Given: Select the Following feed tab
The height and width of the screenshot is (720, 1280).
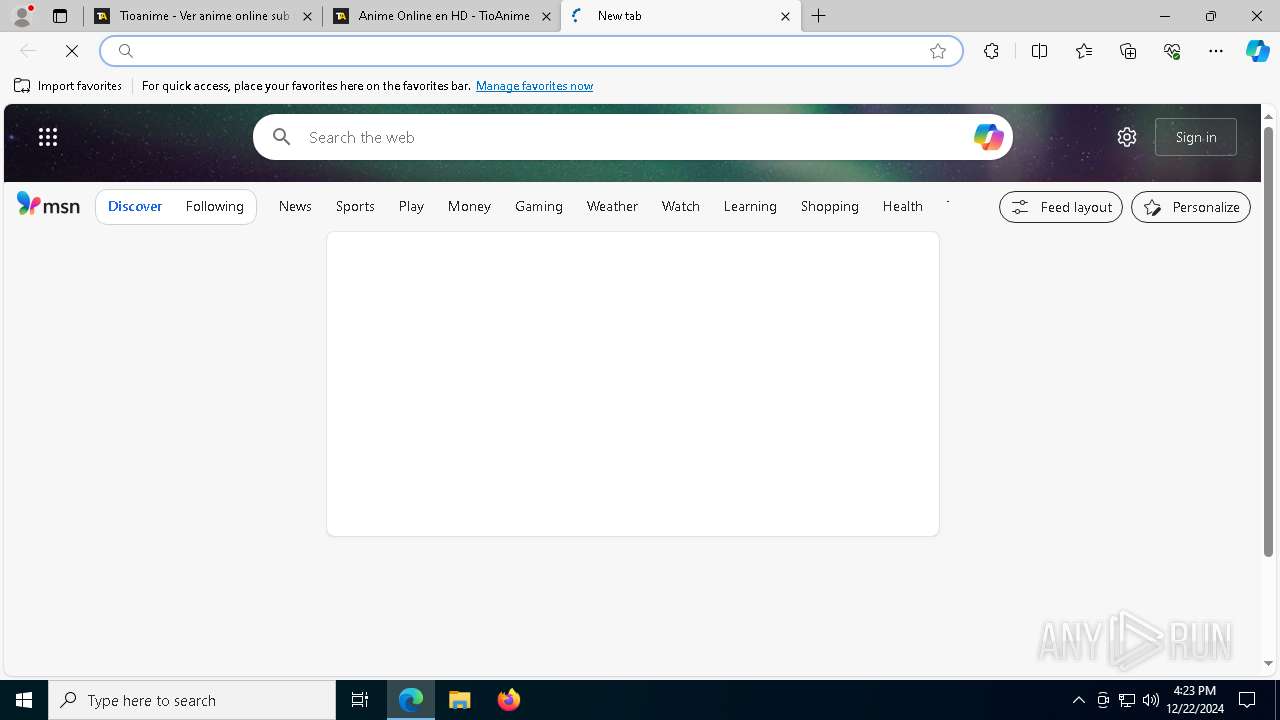Looking at the screenshot, I should 215,206.
